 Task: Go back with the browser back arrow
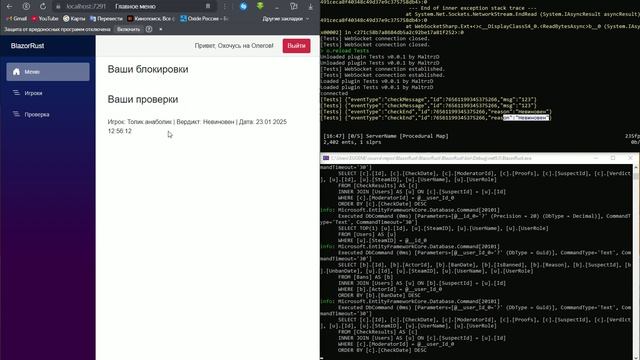click(x=9, y=7)
